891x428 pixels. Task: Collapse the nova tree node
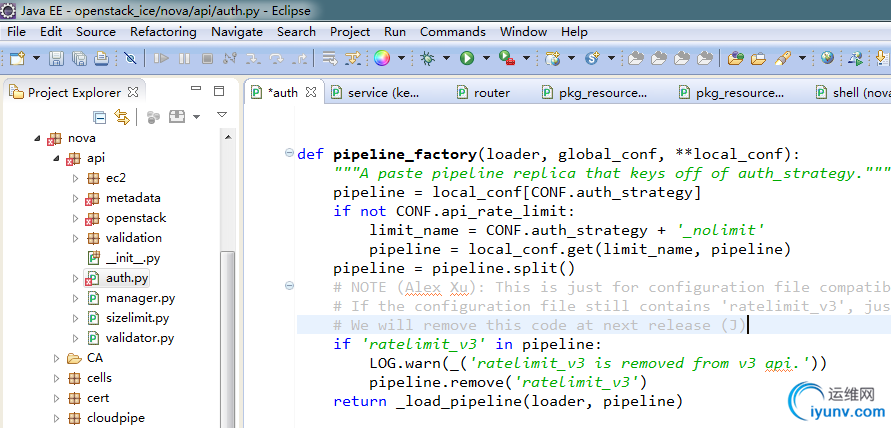point(38,138)
